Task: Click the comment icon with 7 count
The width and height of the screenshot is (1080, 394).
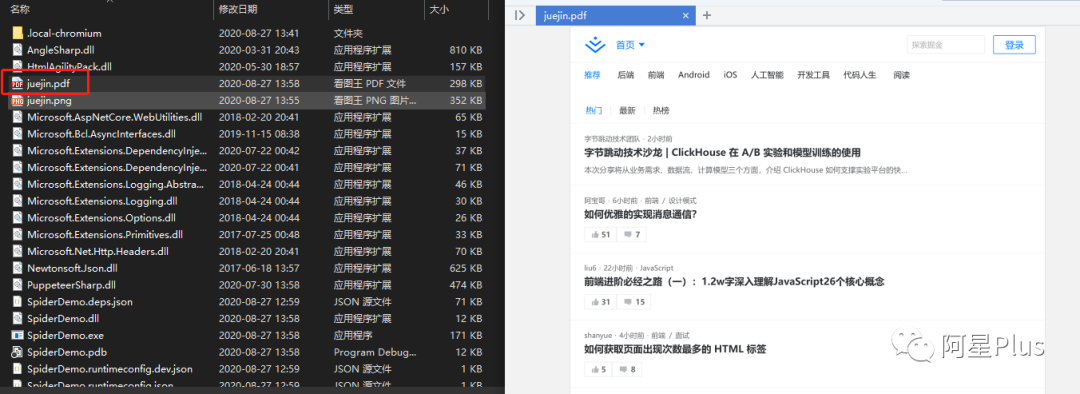Action: [627, 235]
